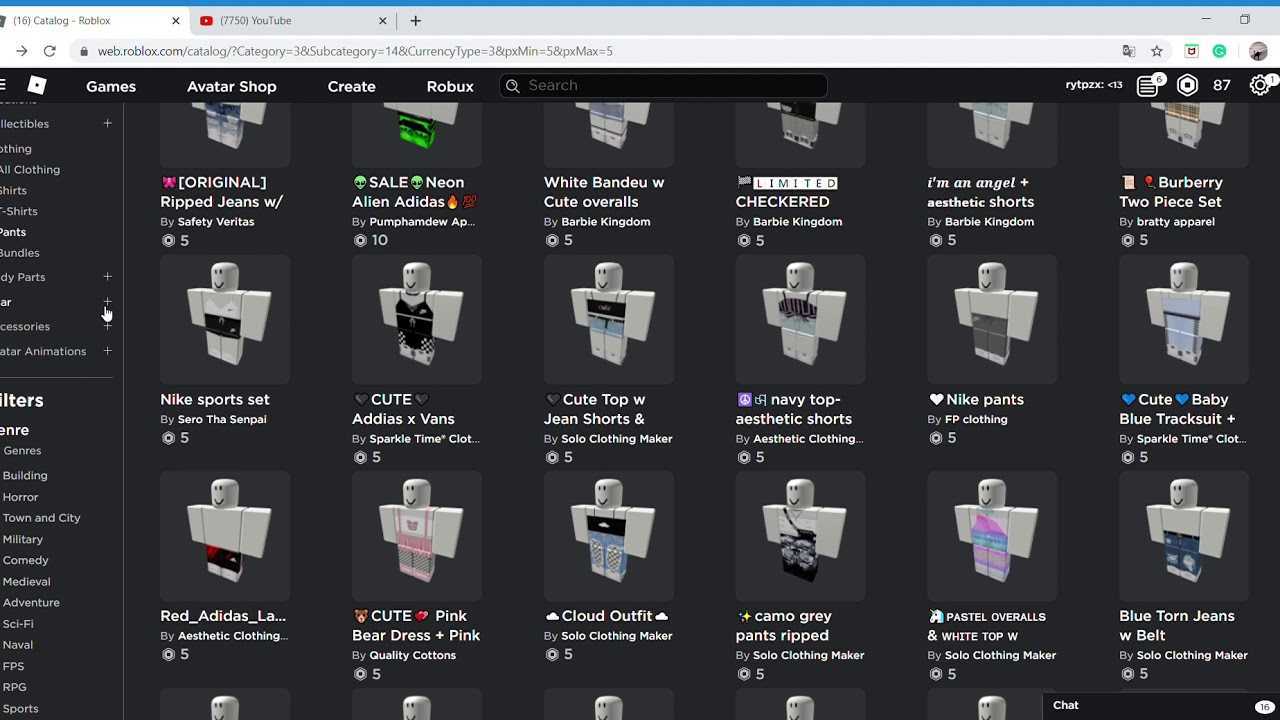The image size is (1280, 720).
Task: Click the Roblox search field
Action: pyautogui.click(x=664, y=86)
